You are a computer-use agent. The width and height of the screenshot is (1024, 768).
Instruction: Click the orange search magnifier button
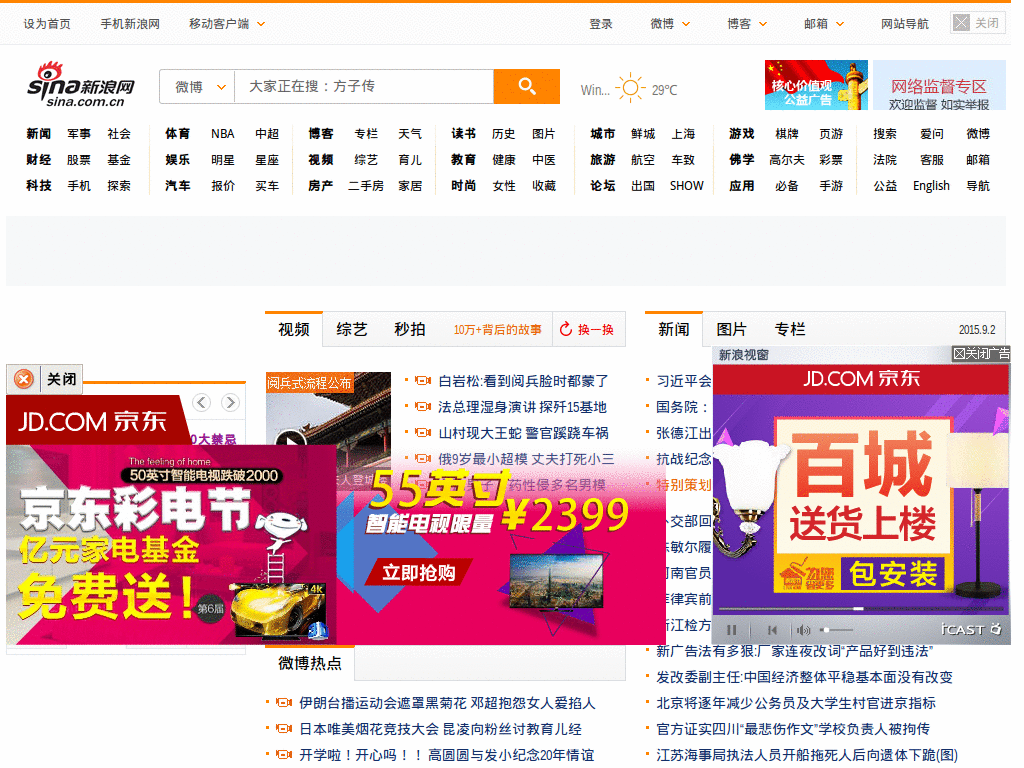(526, 86)
